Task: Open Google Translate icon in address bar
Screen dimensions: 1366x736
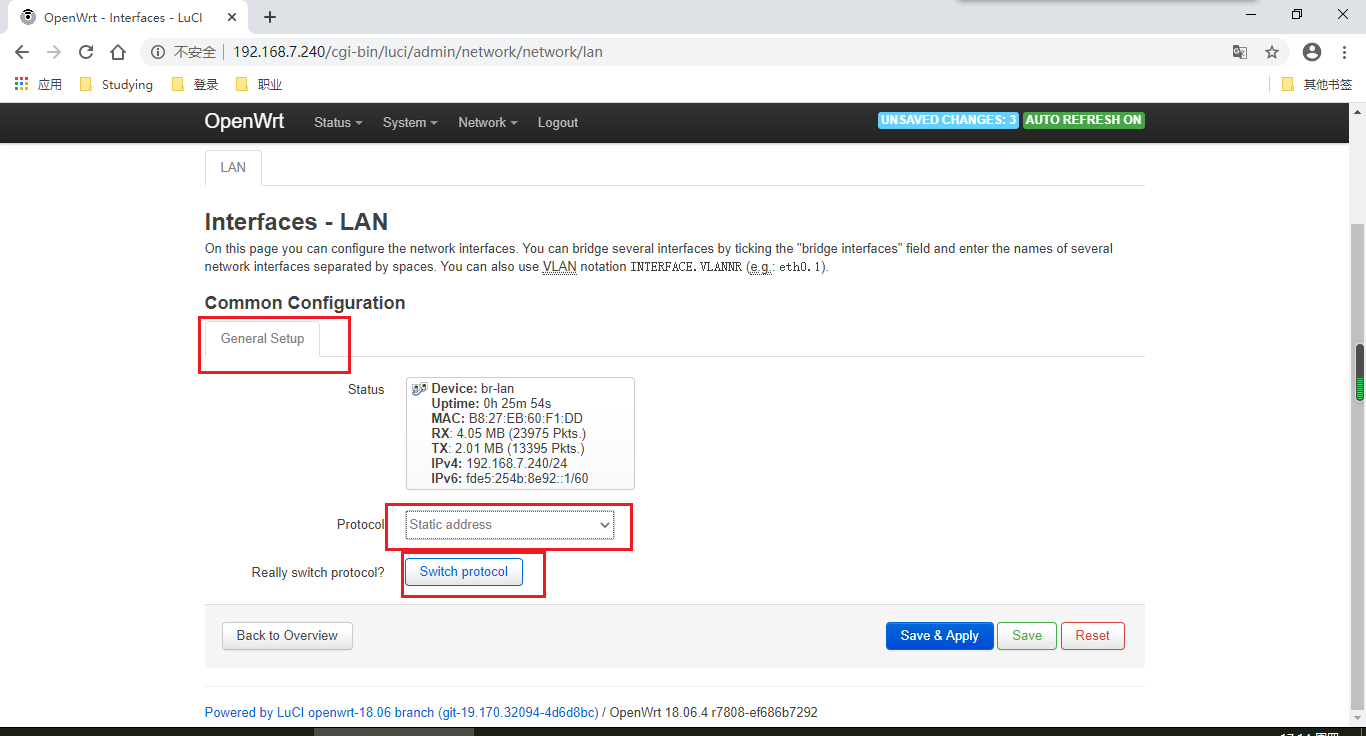Action: pyautogui.click(x=1240, y=52)
